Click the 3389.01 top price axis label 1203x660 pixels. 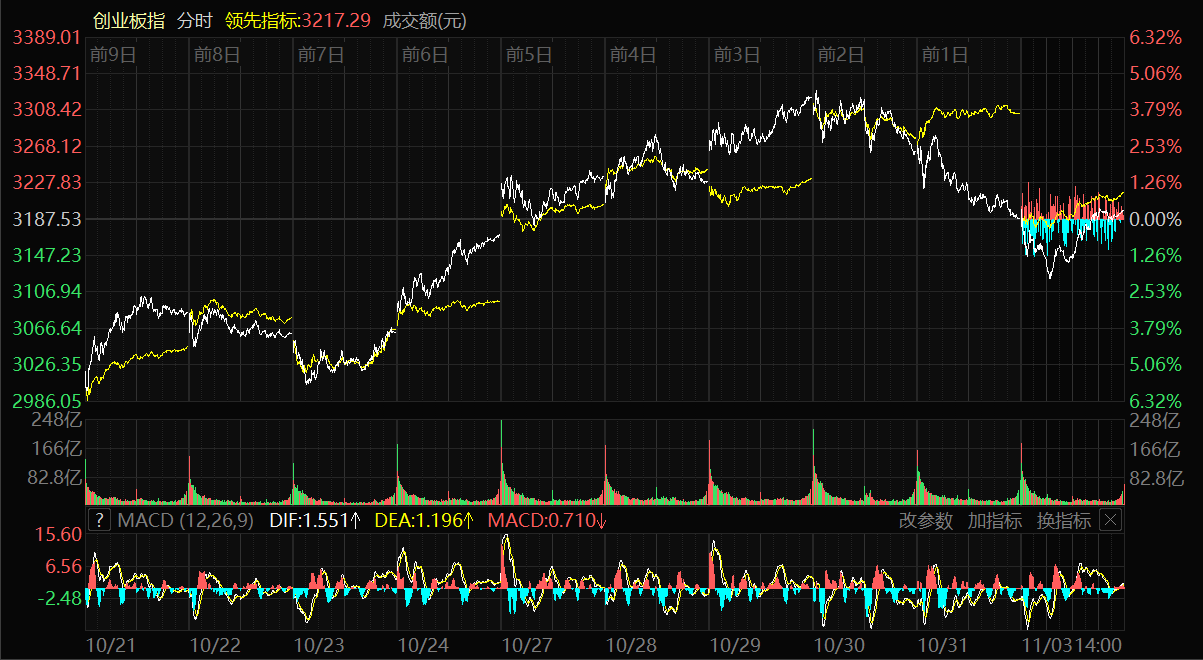pyautogui.click(x=46, y=37)
